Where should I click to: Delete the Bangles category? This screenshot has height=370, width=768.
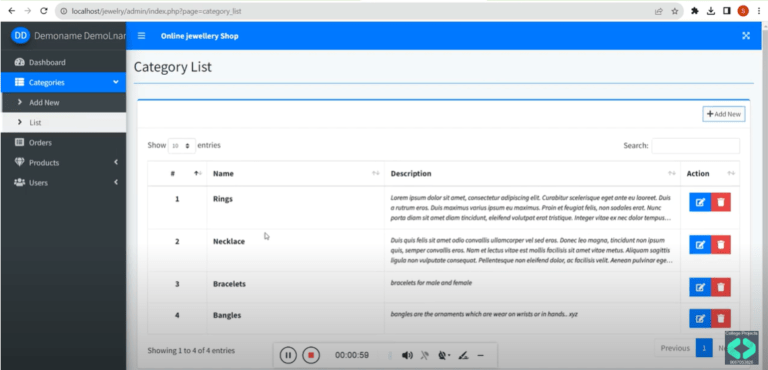(x=720, y=319)
